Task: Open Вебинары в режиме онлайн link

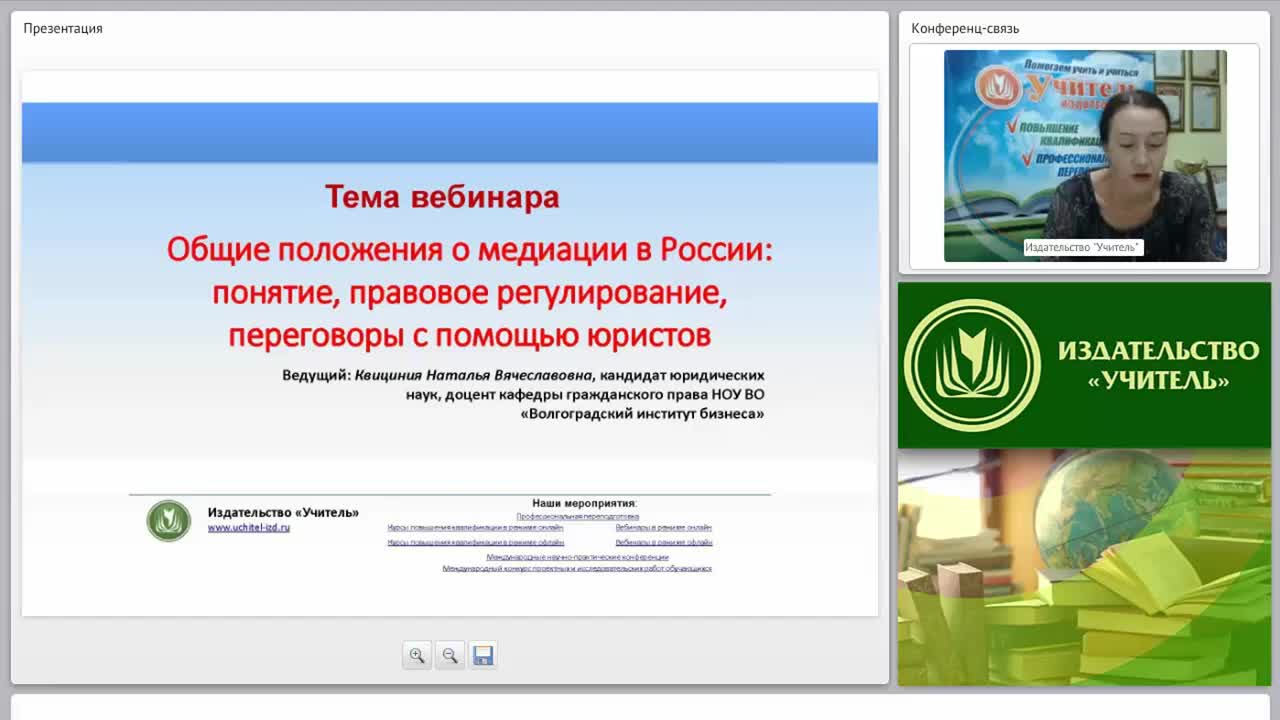Action: tap(664, 527)
